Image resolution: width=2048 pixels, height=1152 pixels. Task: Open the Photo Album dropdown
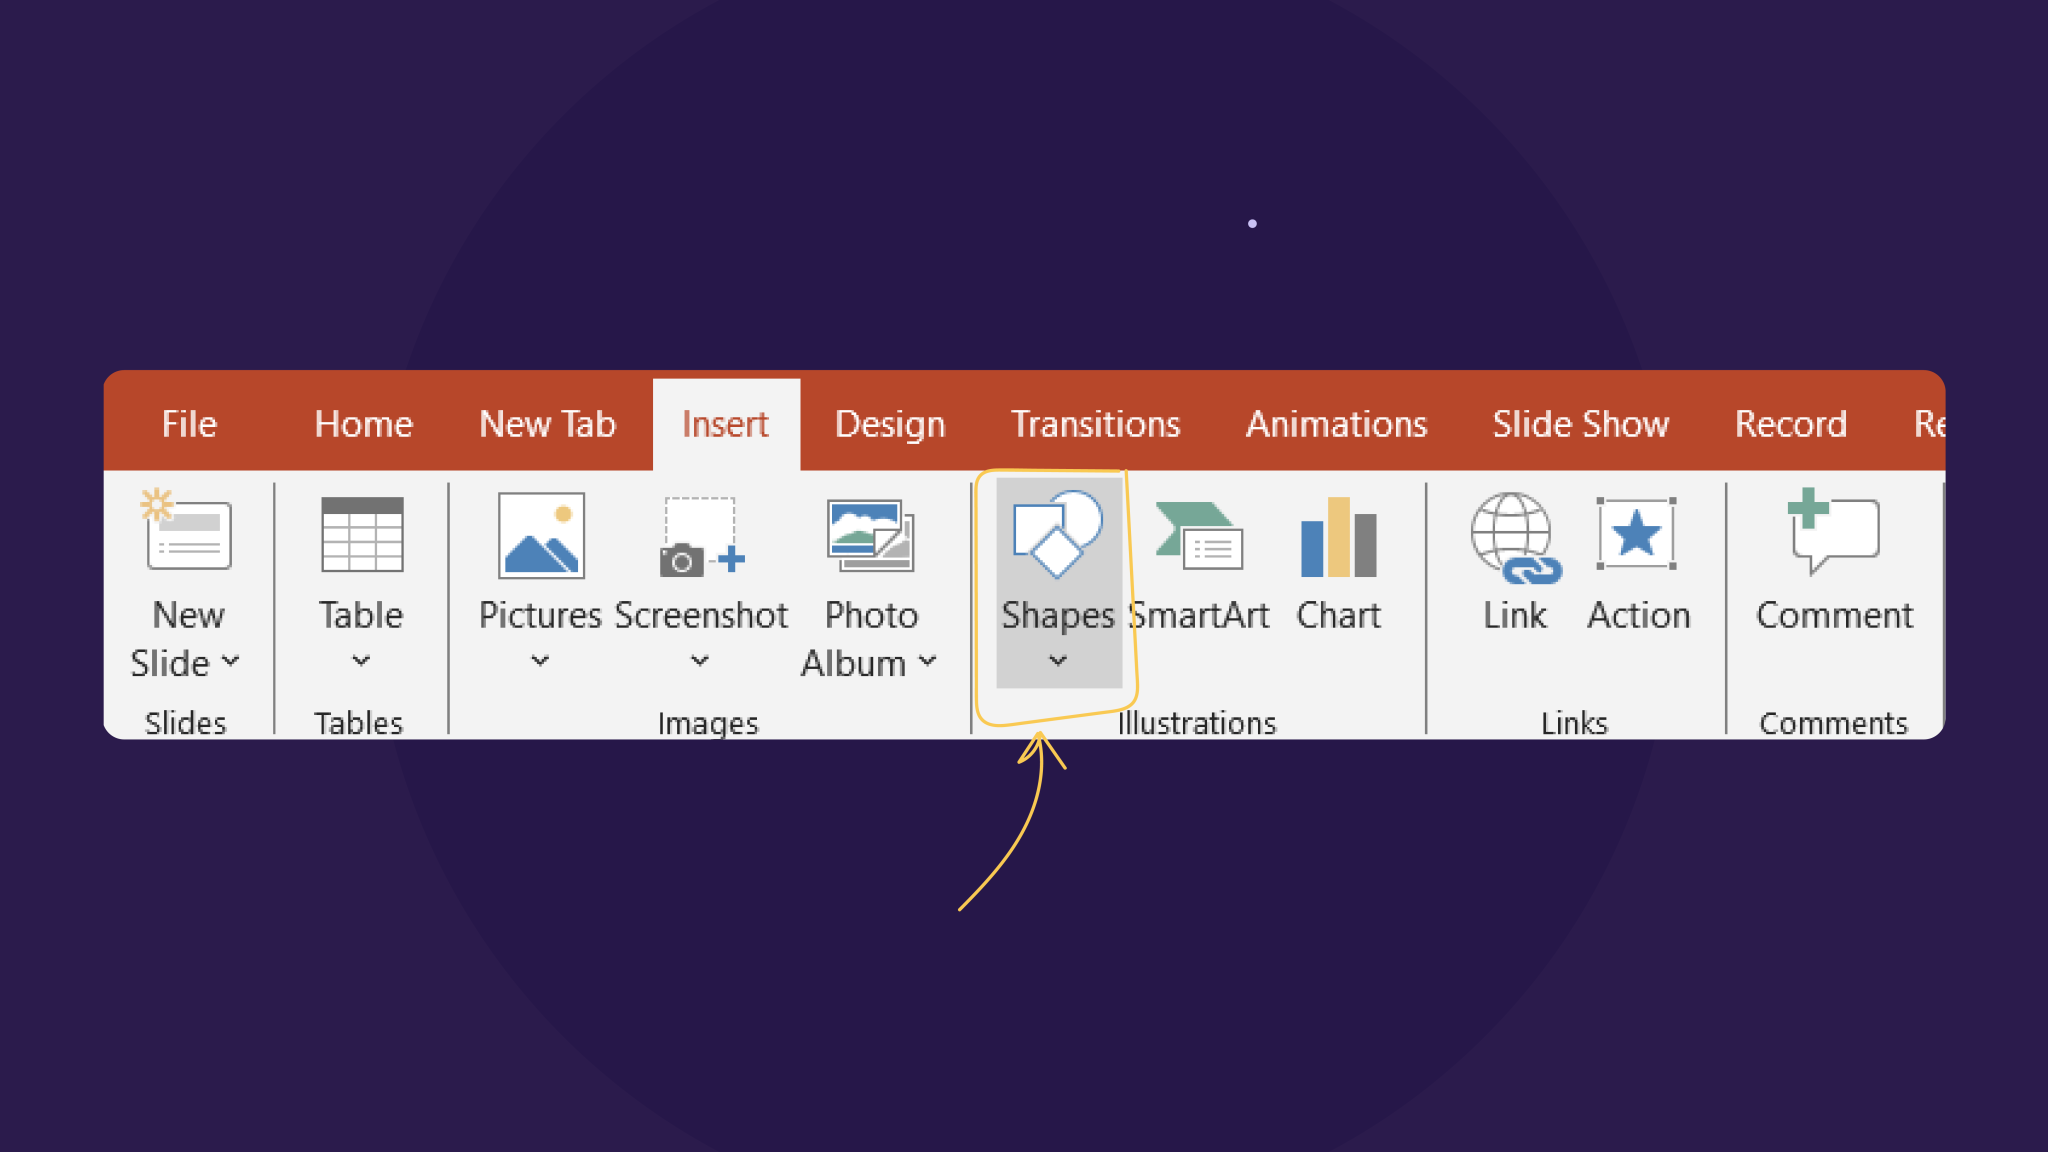pyautogui.click(x=929, y=662)
